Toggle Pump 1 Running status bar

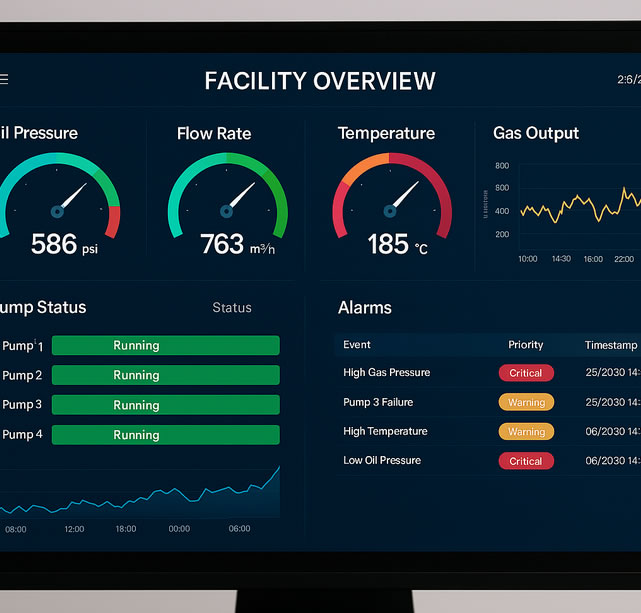(x=165, y=346)
